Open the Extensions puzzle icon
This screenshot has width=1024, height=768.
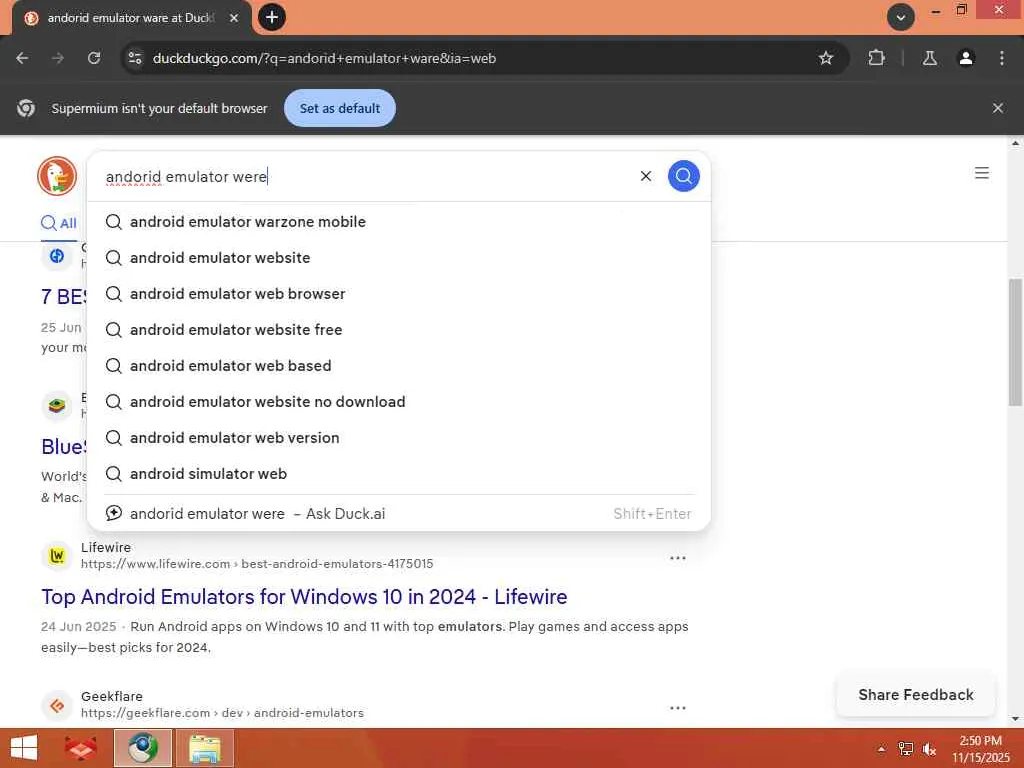tap(876, 58)
